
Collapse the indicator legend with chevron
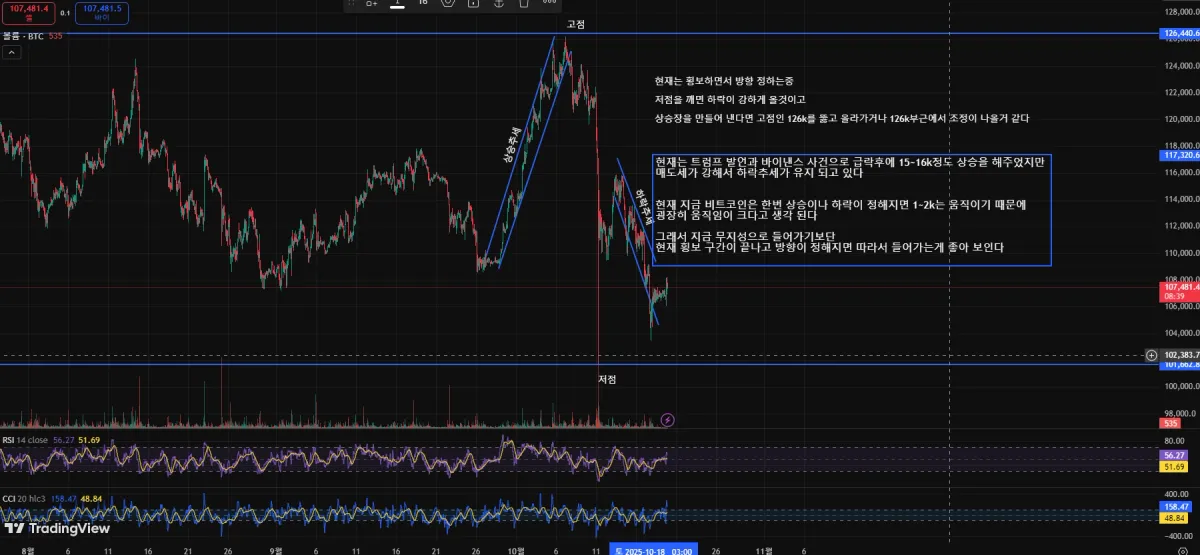(11, 52)
